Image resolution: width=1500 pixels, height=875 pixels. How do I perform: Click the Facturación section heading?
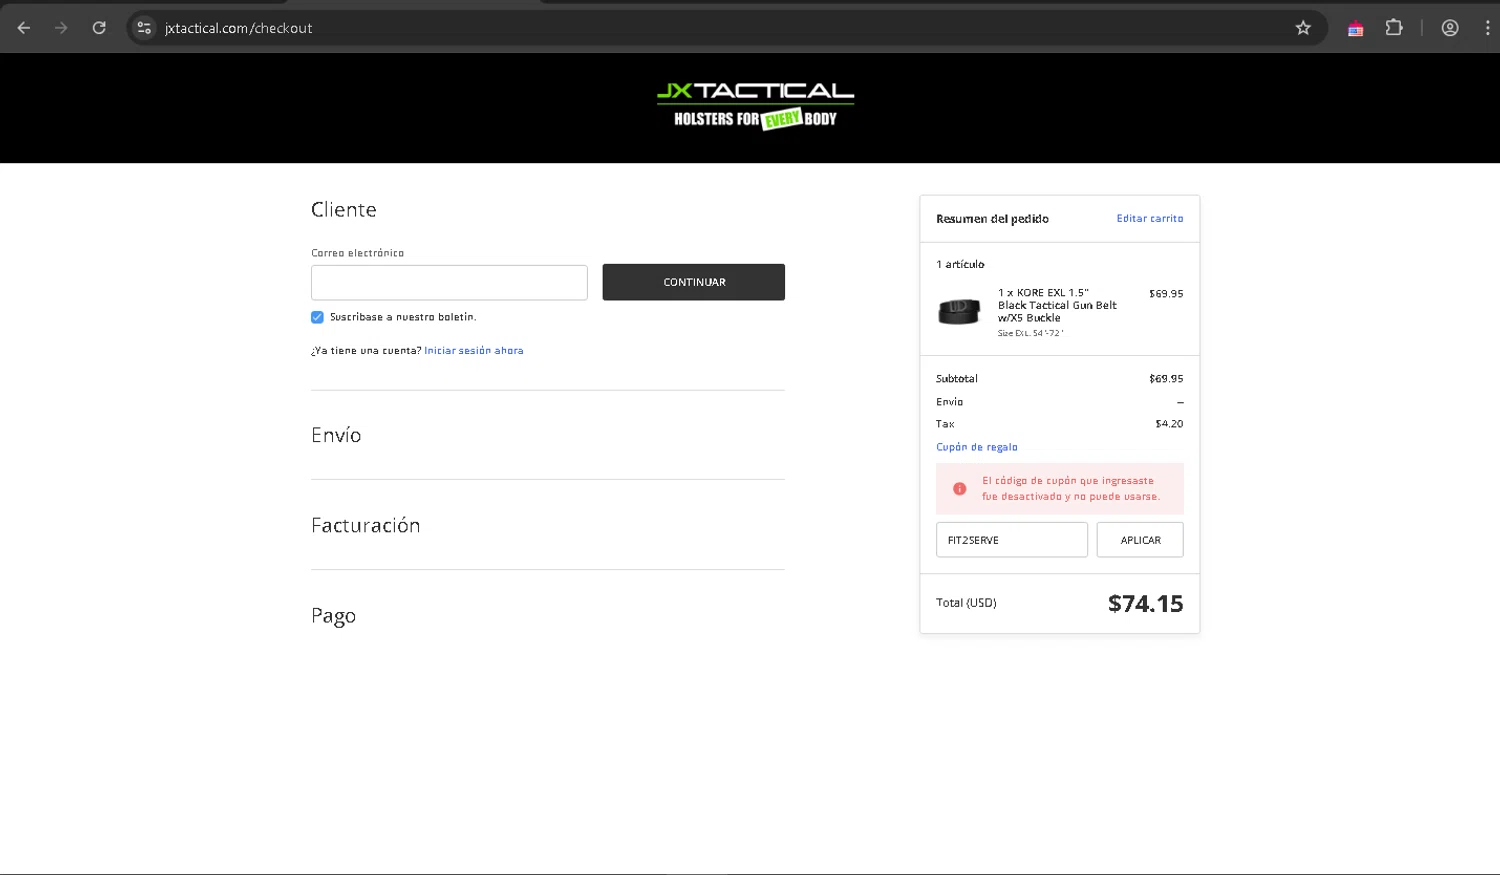pyautogui.click(x=365, y=525)
